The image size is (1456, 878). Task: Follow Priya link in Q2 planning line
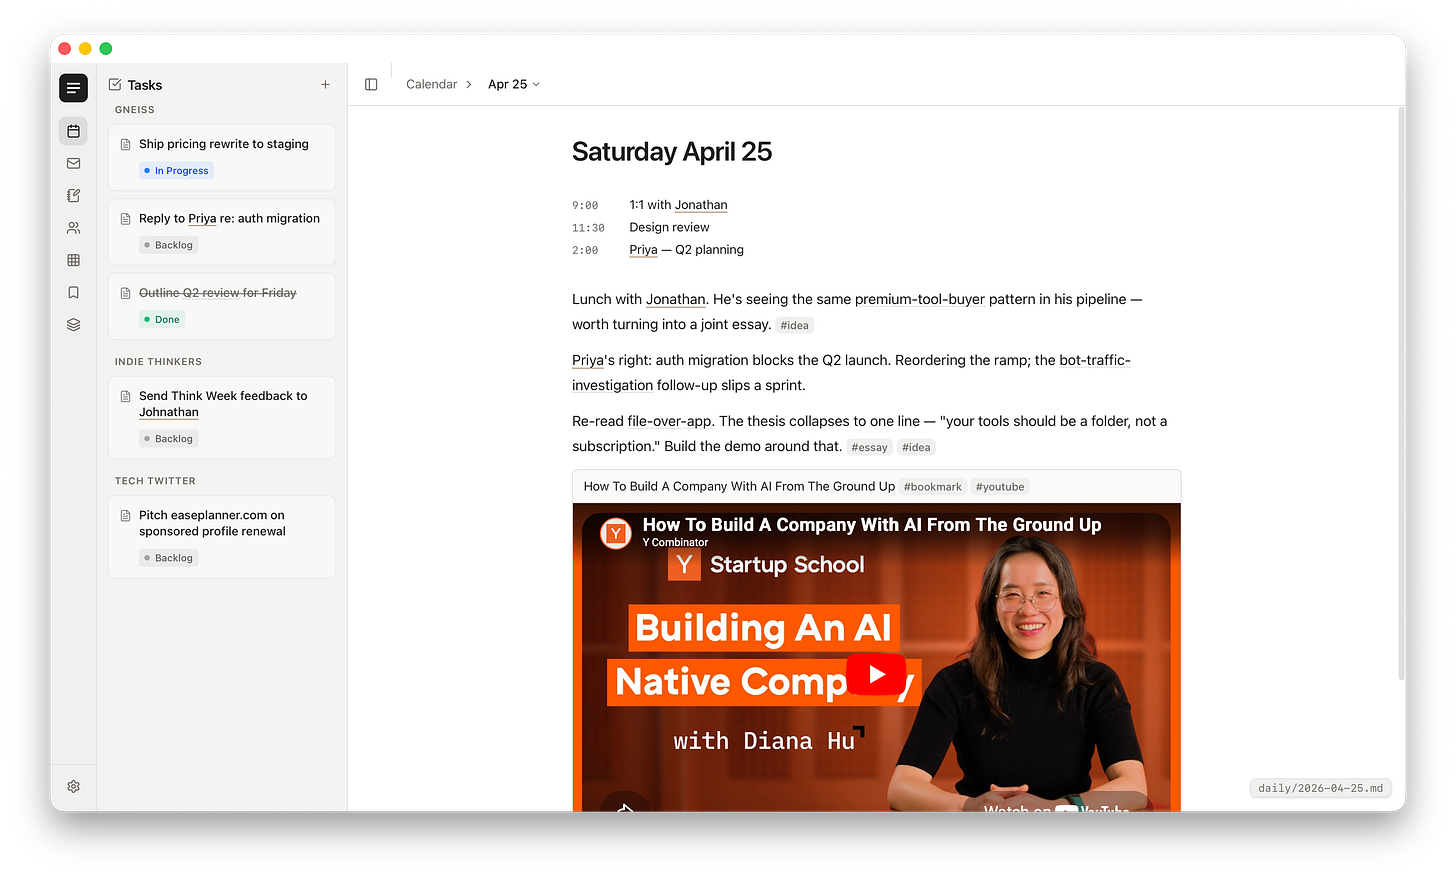[643, 250]
